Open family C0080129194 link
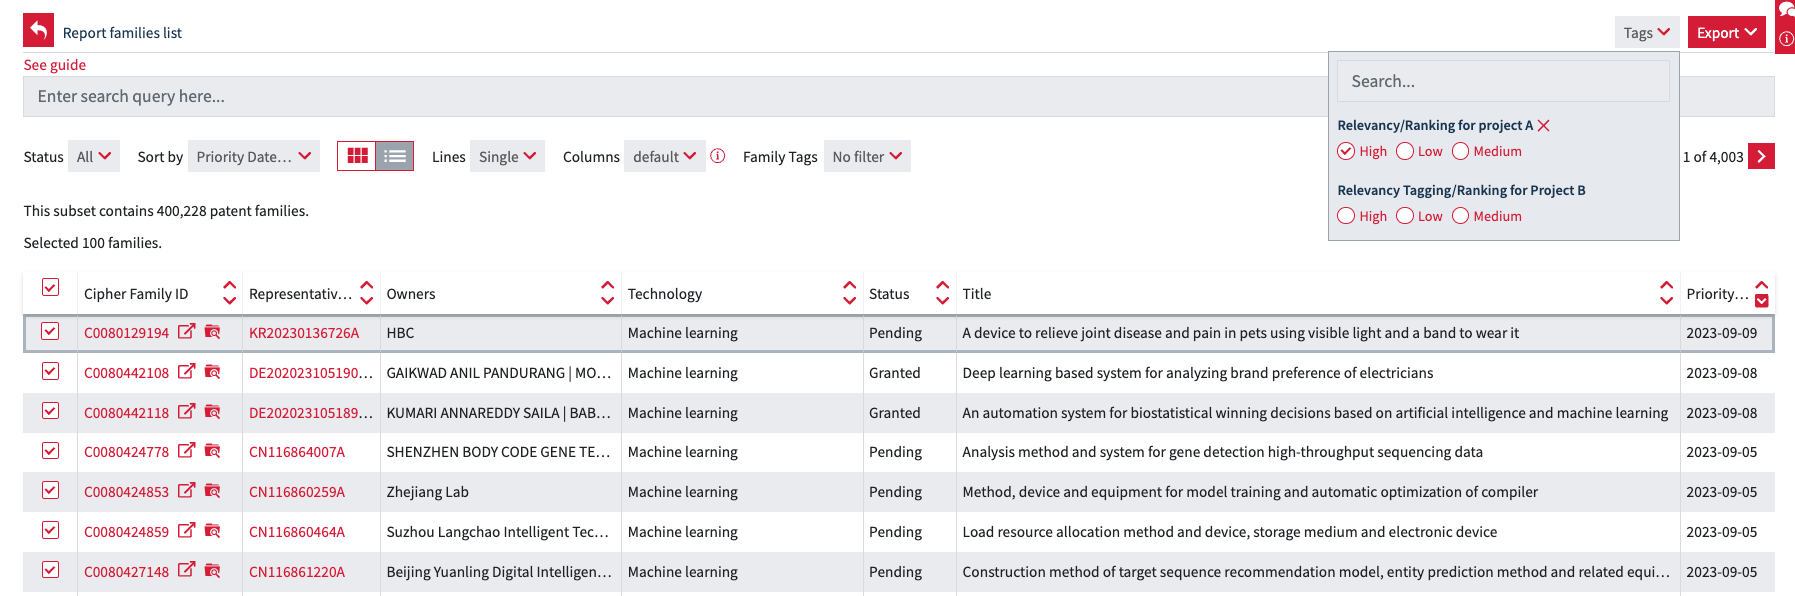 127,333
